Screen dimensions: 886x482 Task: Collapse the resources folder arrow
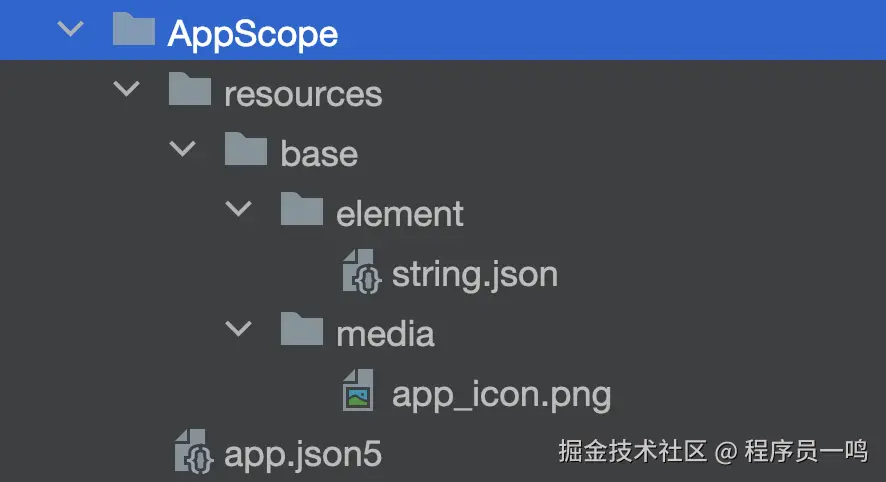(127, 90)
